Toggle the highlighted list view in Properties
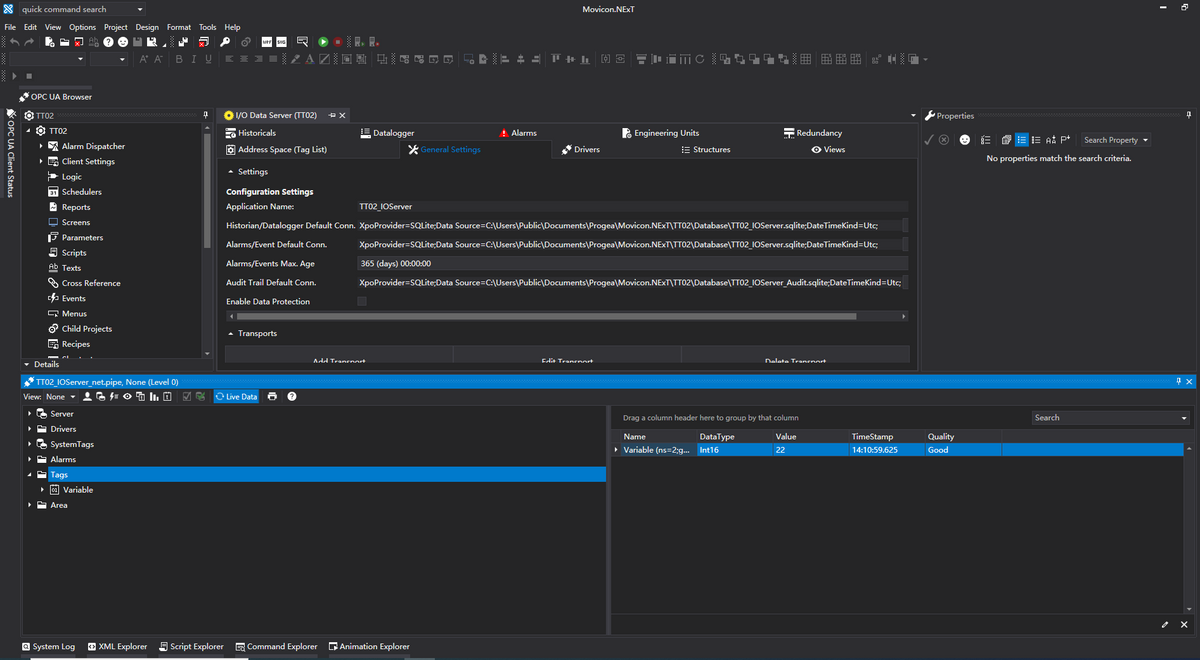The width and height of the screenshot is (1200, 660). click(x=1021, y=140)
